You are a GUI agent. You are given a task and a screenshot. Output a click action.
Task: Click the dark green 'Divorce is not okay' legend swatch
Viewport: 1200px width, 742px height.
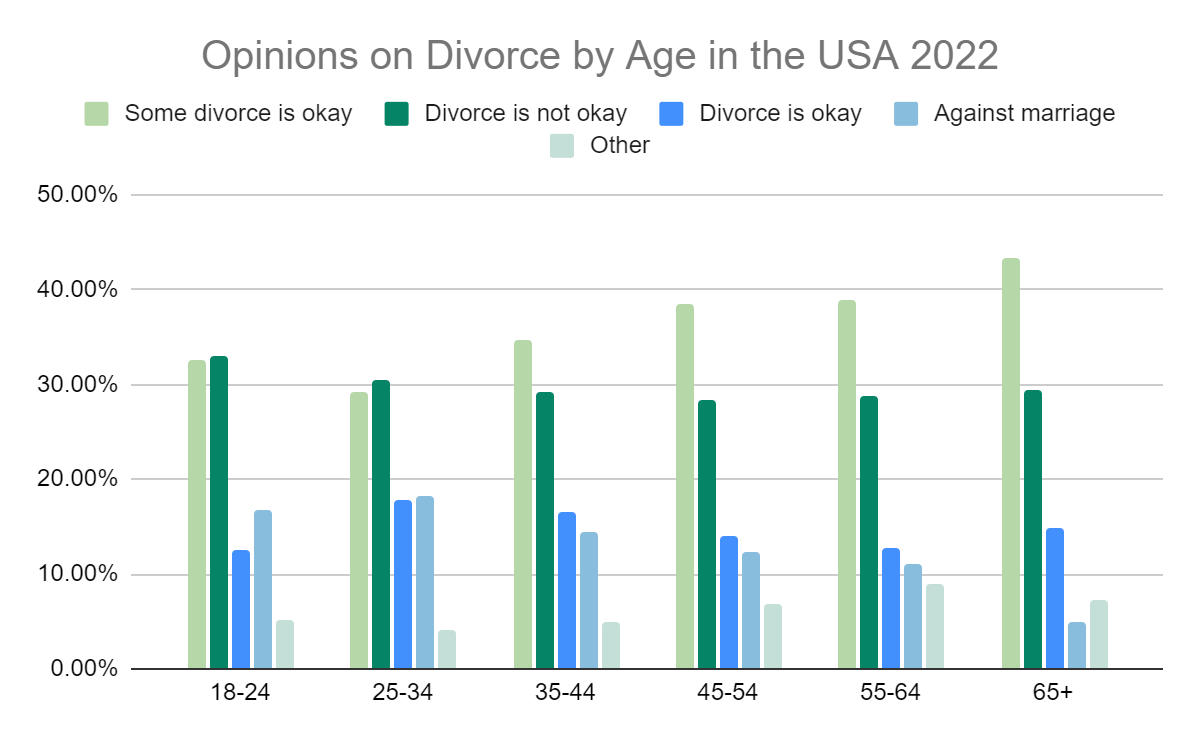398,113
